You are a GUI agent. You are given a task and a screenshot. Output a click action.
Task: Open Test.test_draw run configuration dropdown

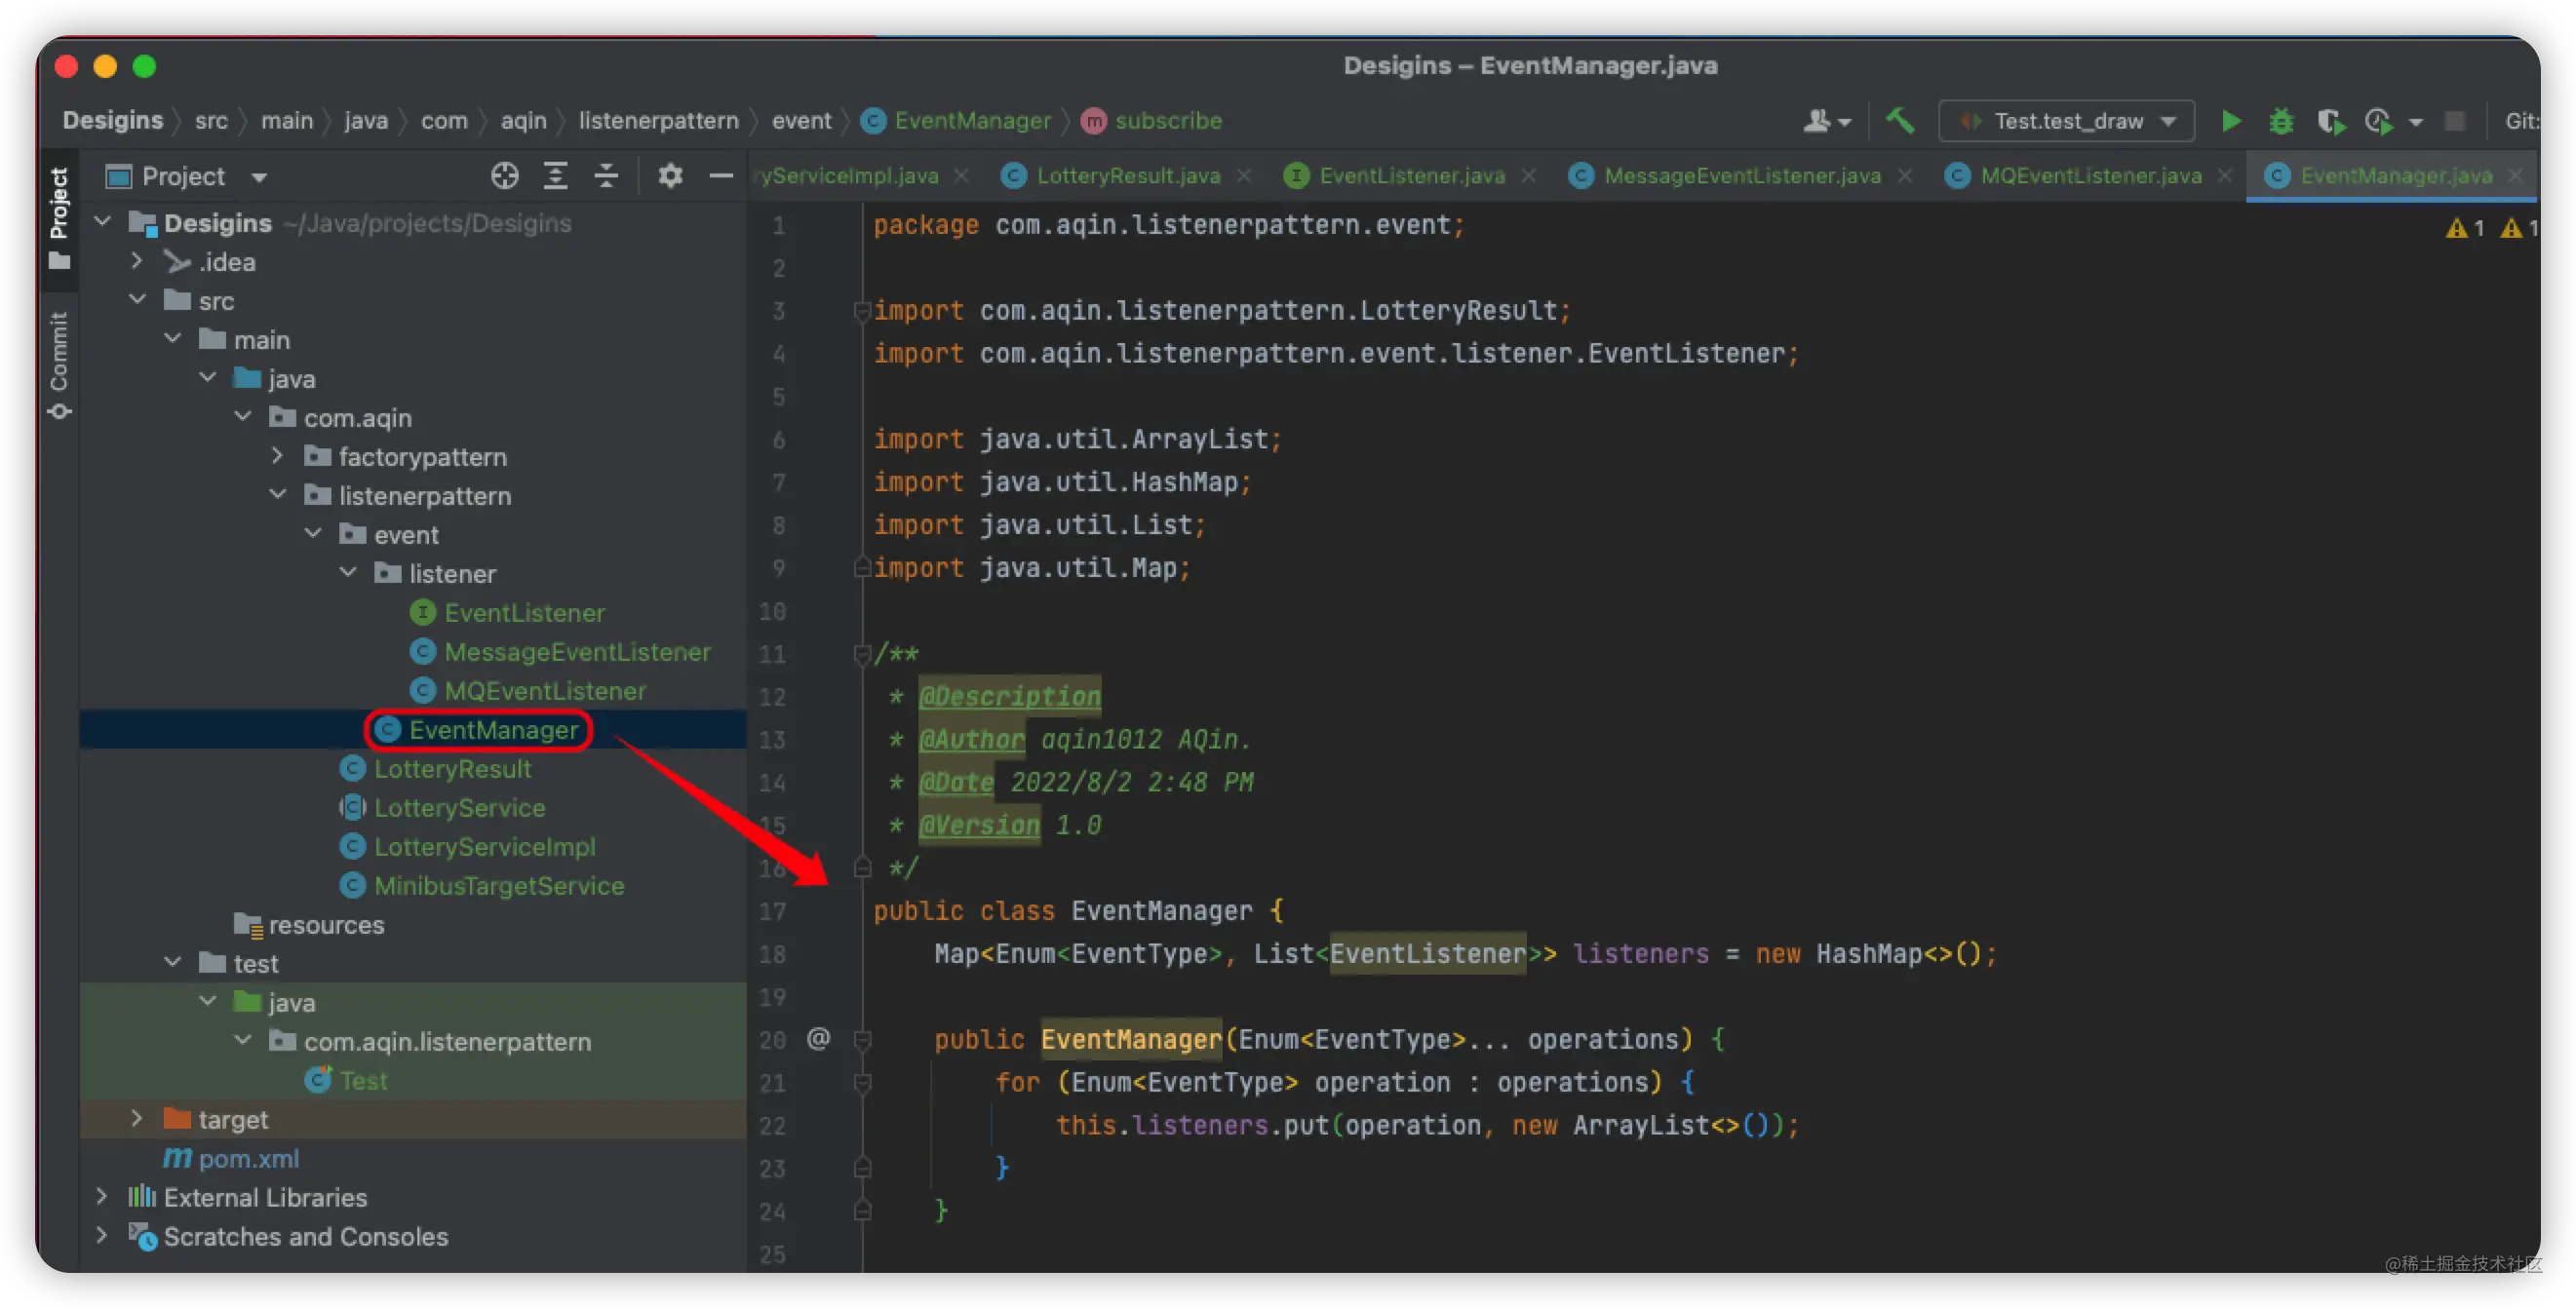(2066, 121)
